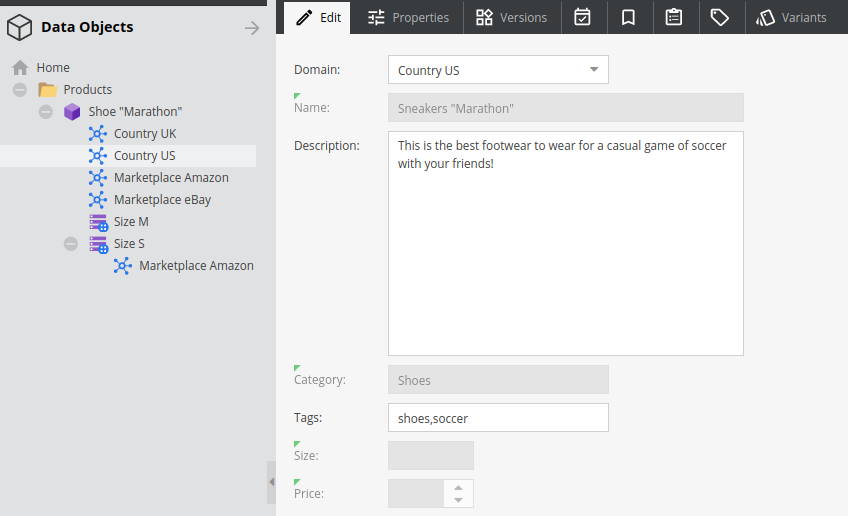Select Size M tree item
Image resolution: width=848 pixels, height=516 pixels.
131,222
